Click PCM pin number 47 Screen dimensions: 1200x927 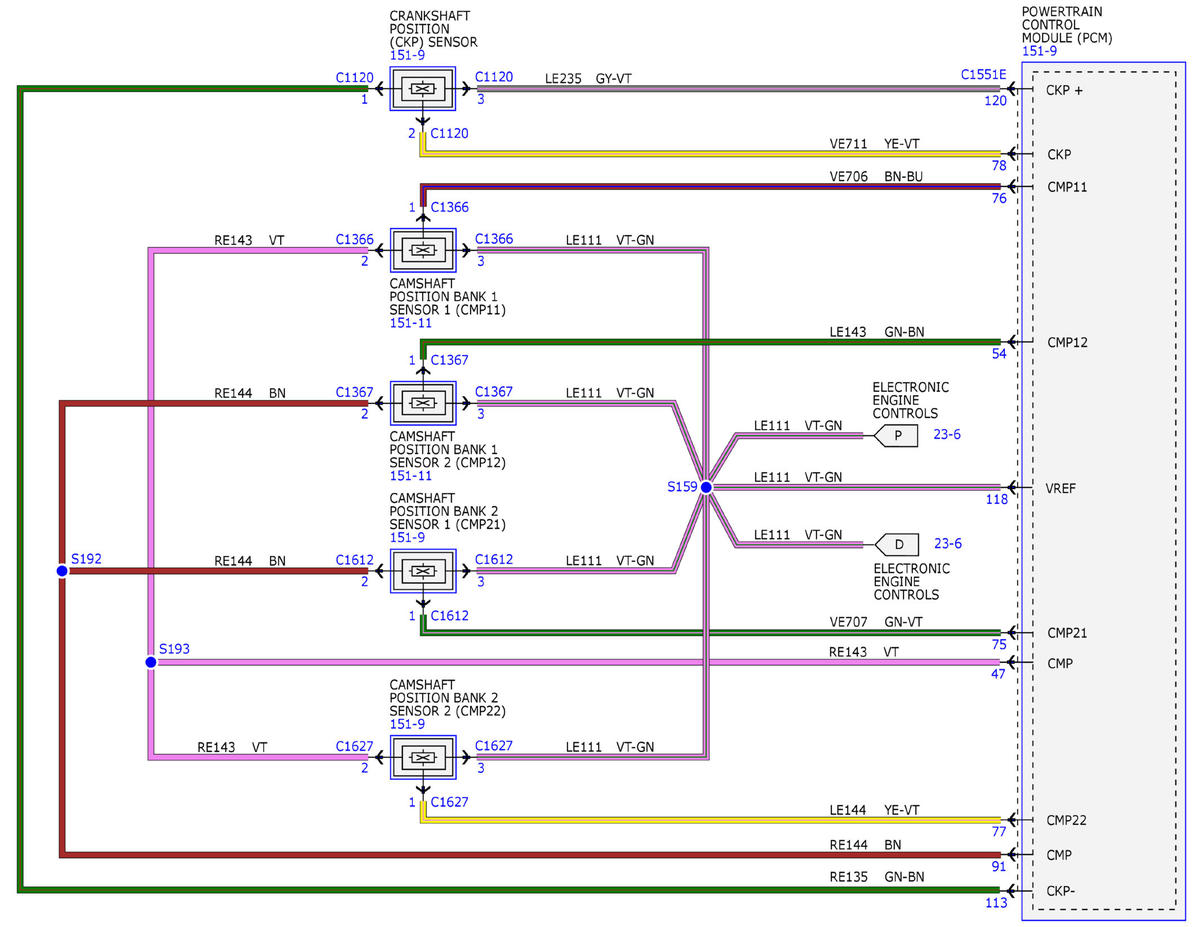tap(998, 676)
